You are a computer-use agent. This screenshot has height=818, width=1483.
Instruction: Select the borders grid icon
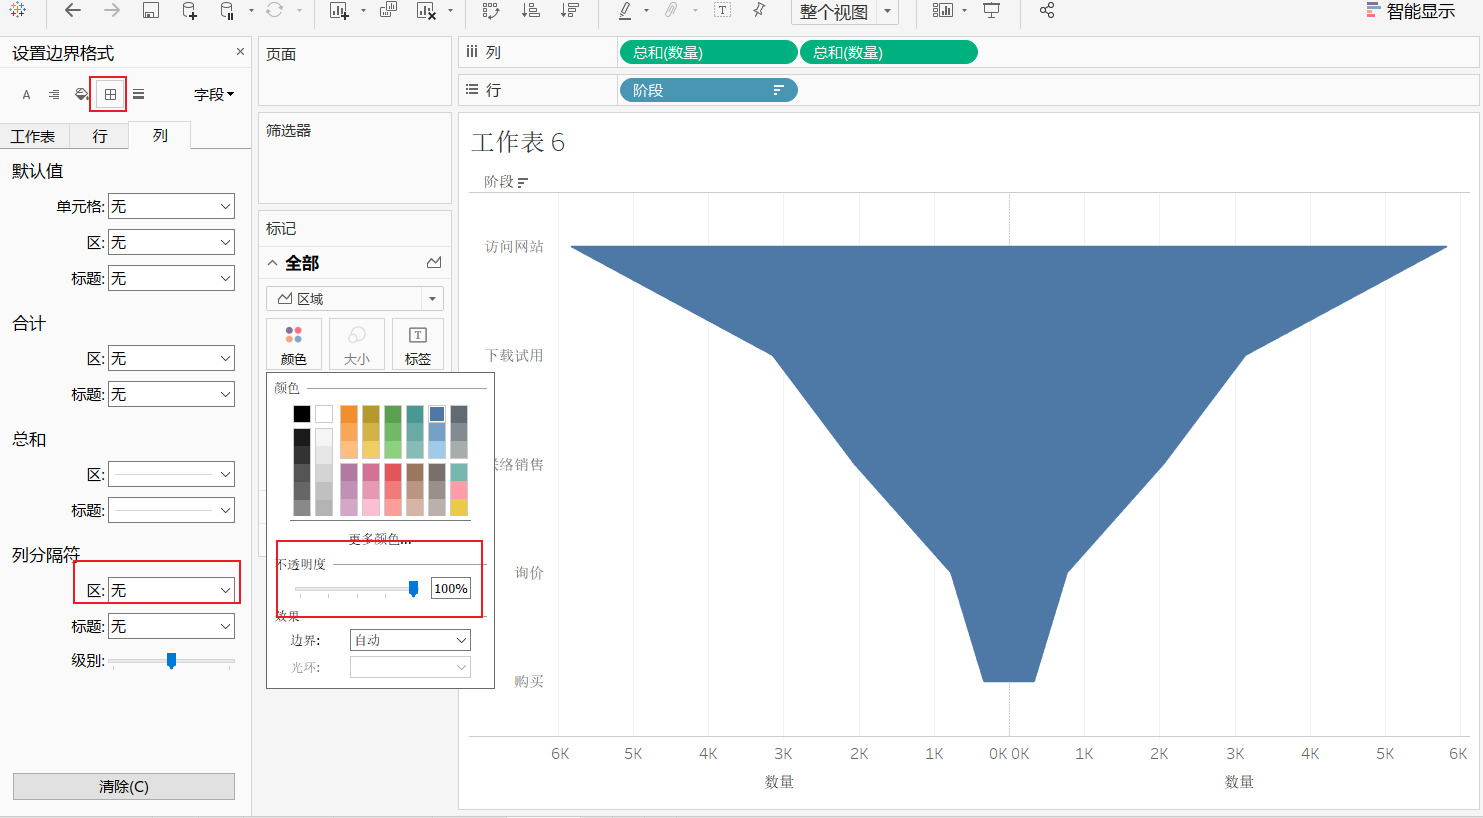110,94
